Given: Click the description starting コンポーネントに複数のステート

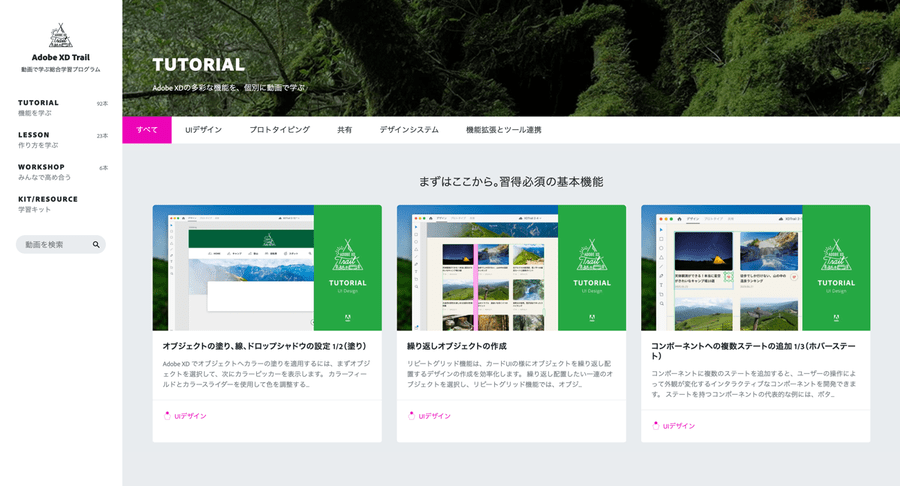Looking at the screenshot, I should 754,383.
